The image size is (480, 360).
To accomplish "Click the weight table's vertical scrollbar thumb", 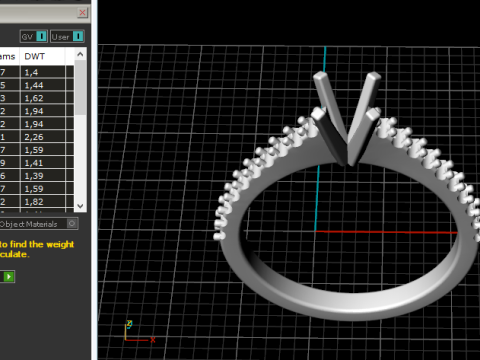I will 80,87.
